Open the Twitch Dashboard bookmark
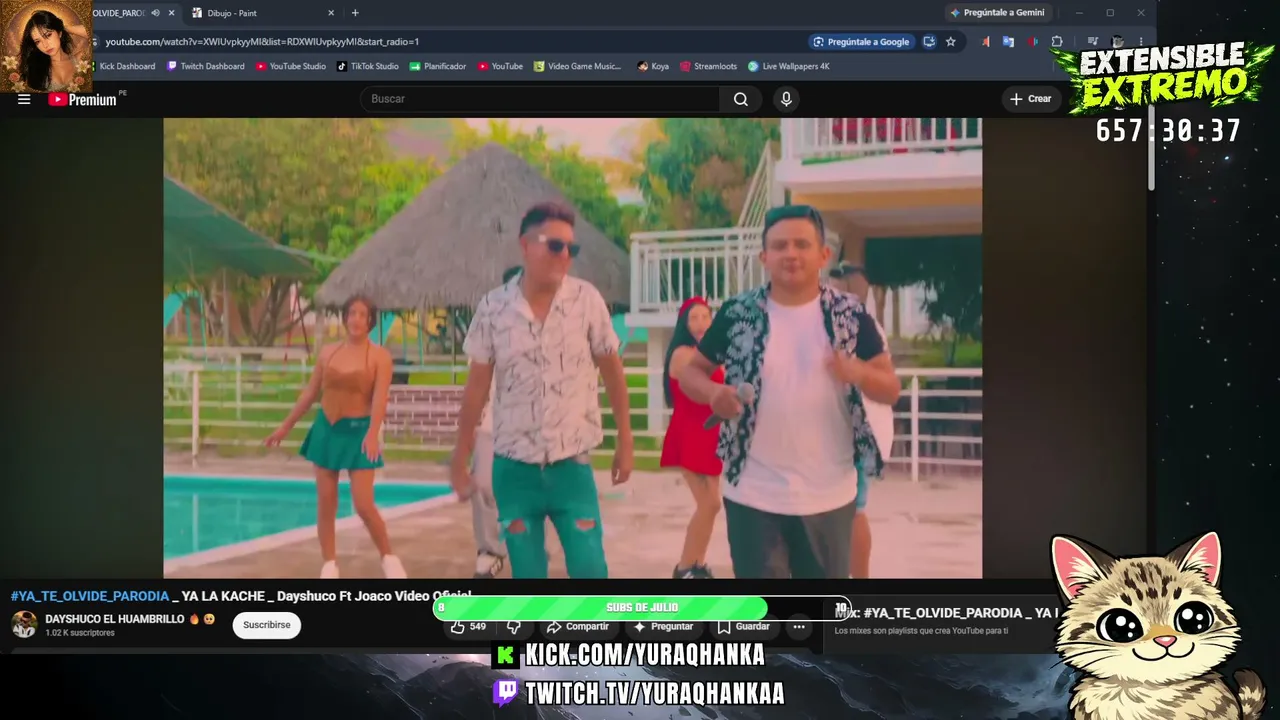This screenshot has width=1280, height=720. pyautogui.click(x=206, y=67)
